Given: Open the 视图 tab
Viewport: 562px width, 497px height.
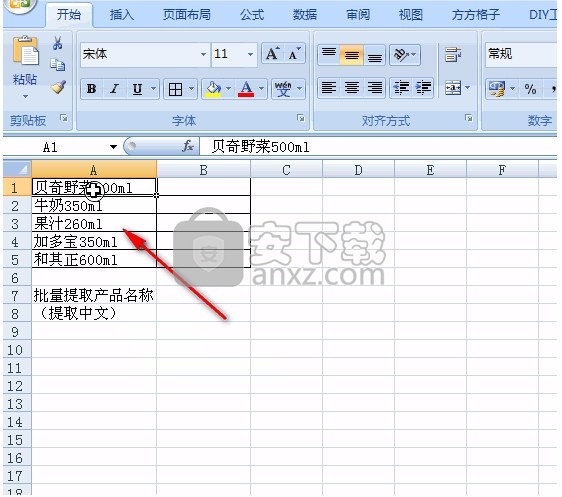Looking at the screenshot, I should click(411, 15).
